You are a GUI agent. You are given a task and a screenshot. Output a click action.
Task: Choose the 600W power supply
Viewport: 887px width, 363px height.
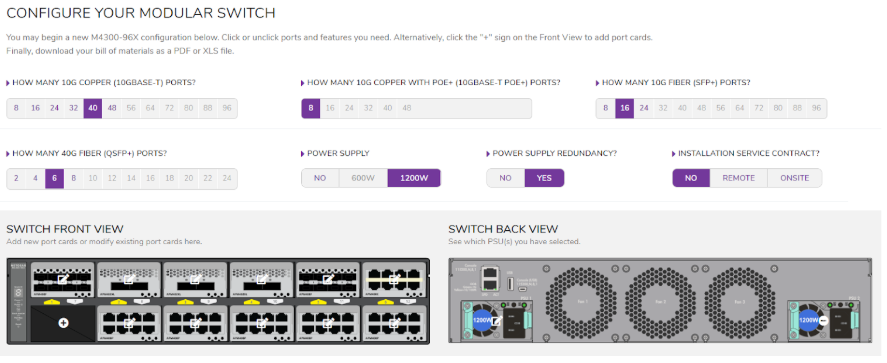(x=364, y=178)
